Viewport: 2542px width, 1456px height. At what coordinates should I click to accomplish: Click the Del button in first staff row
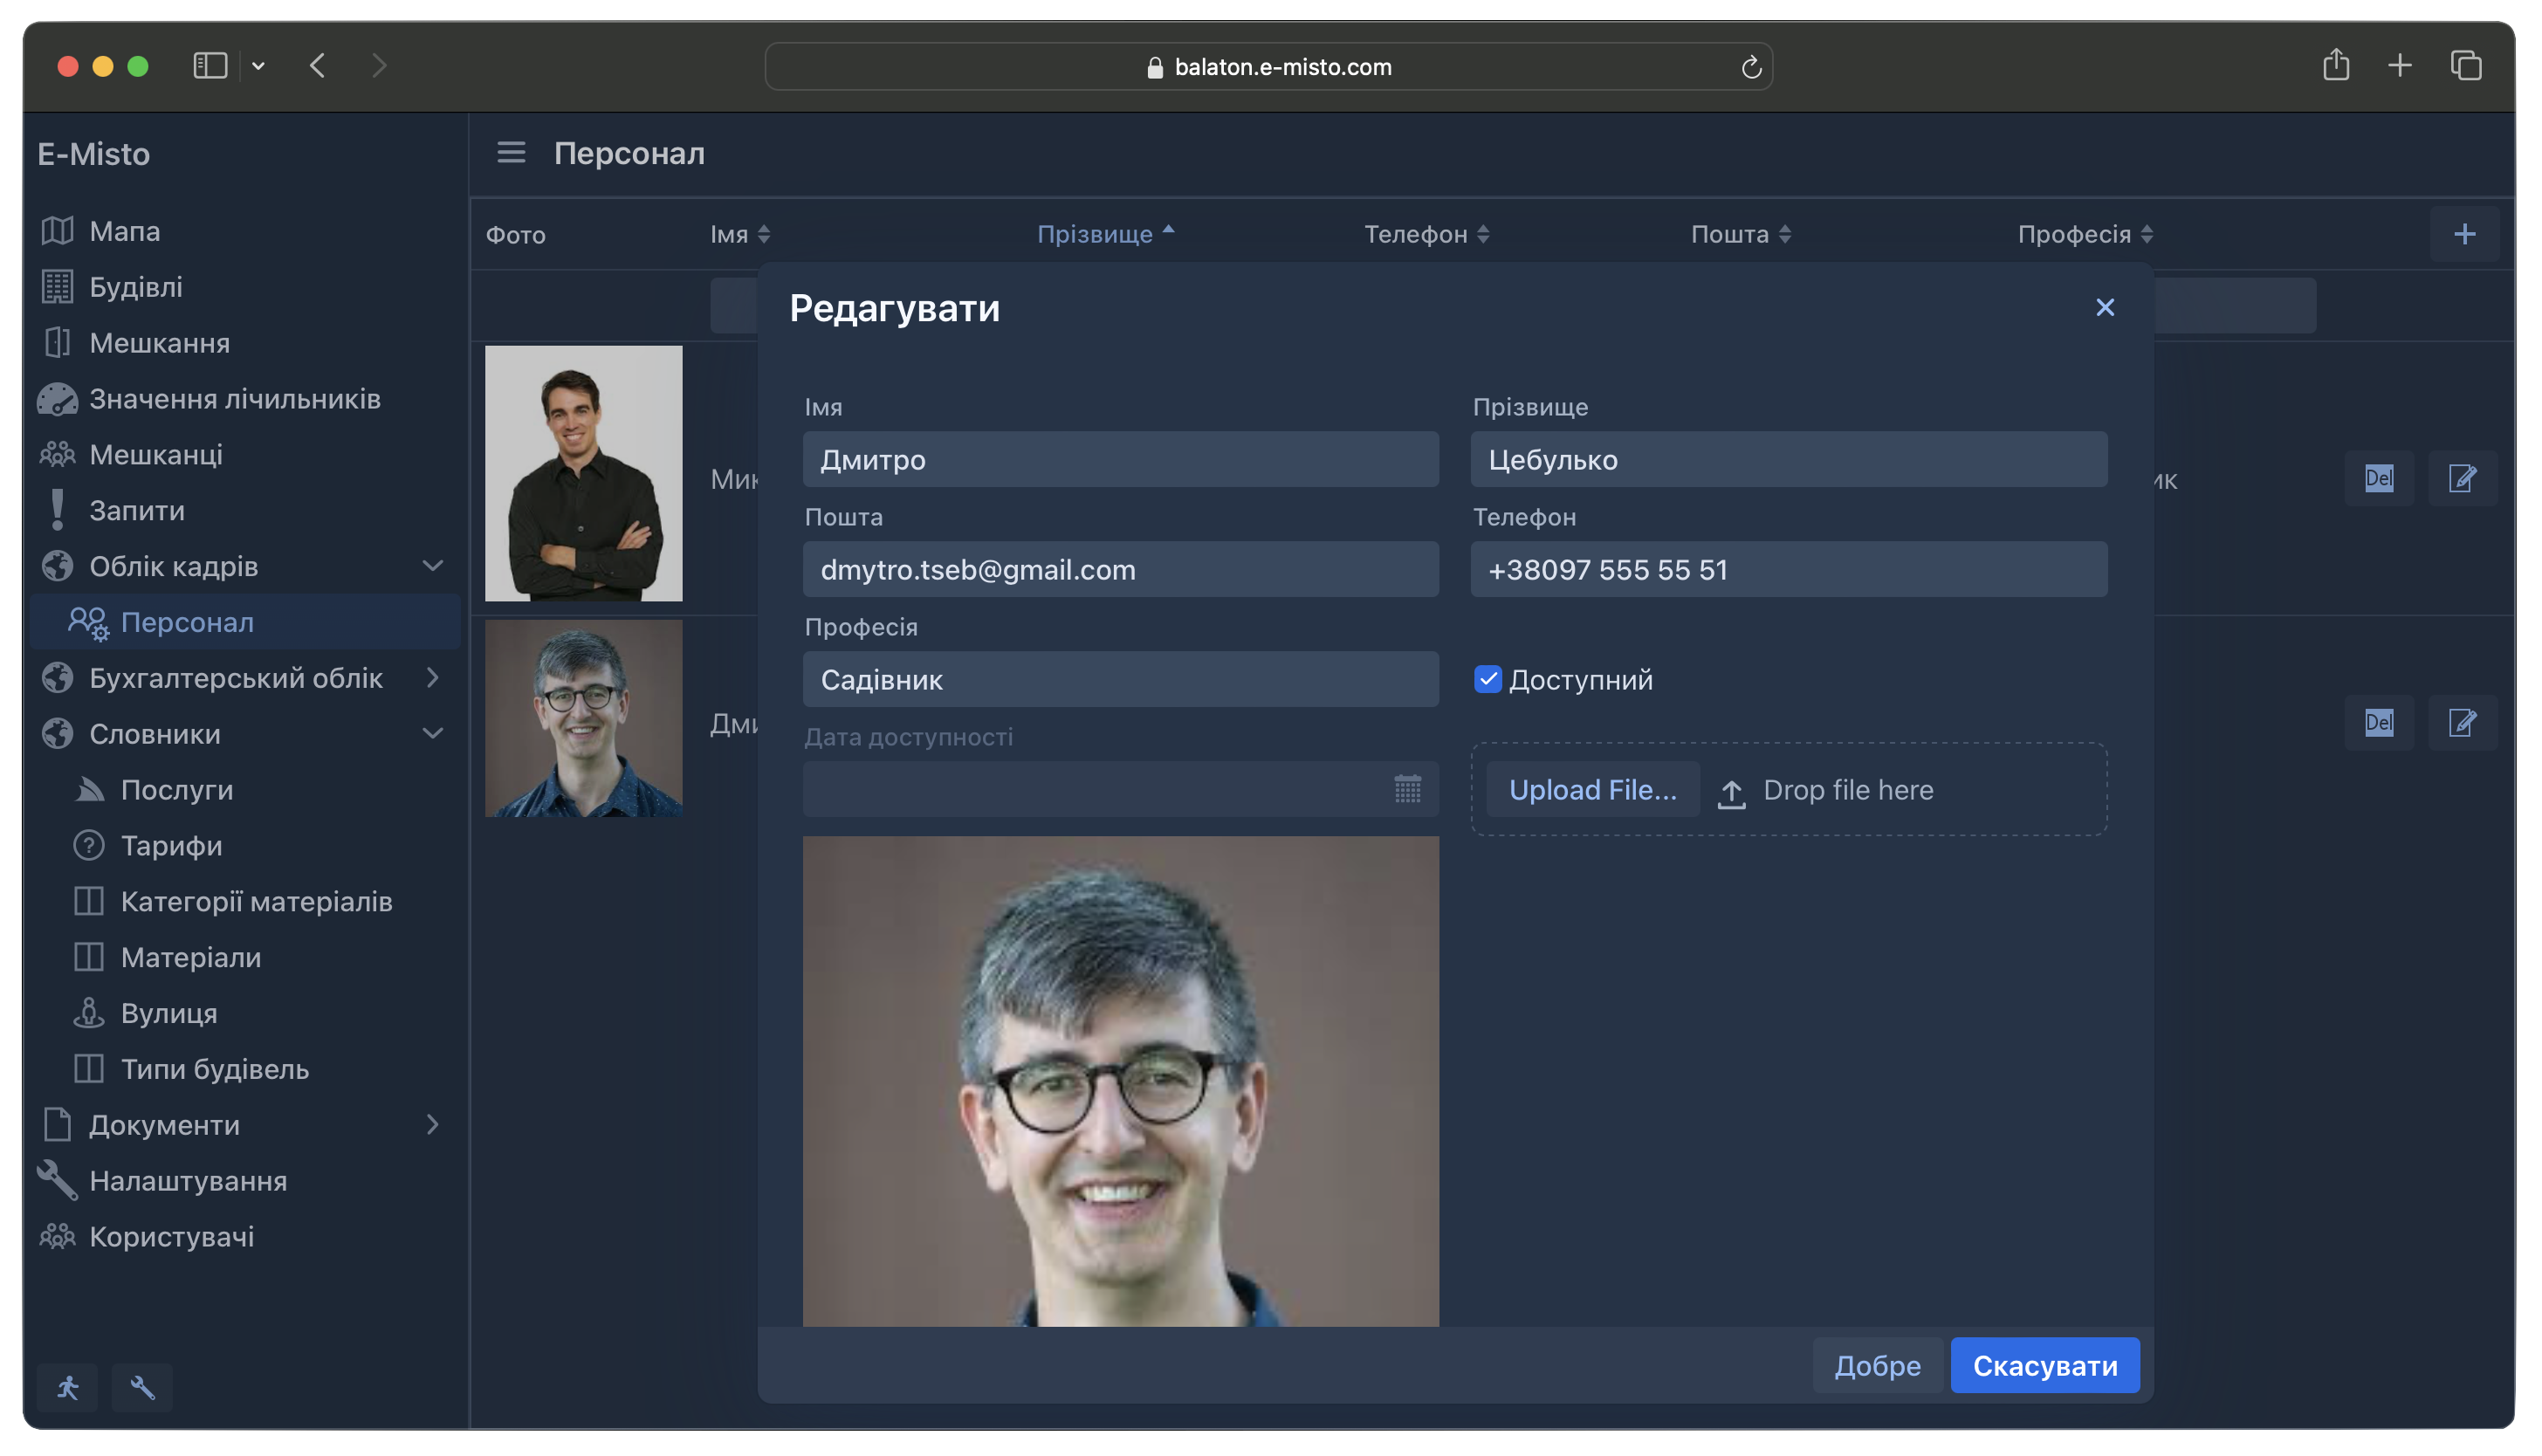click(2379, 478)
